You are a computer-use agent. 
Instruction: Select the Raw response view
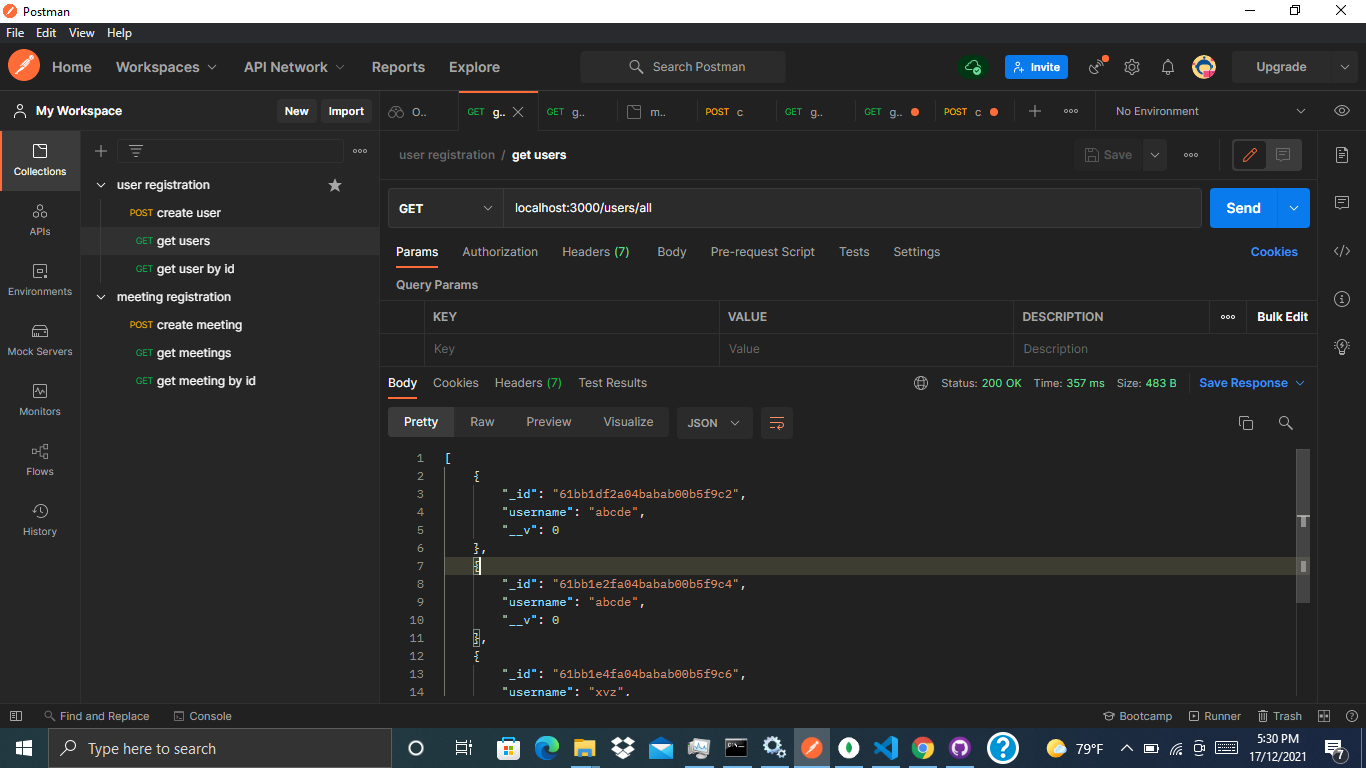(x=482, y=422)
